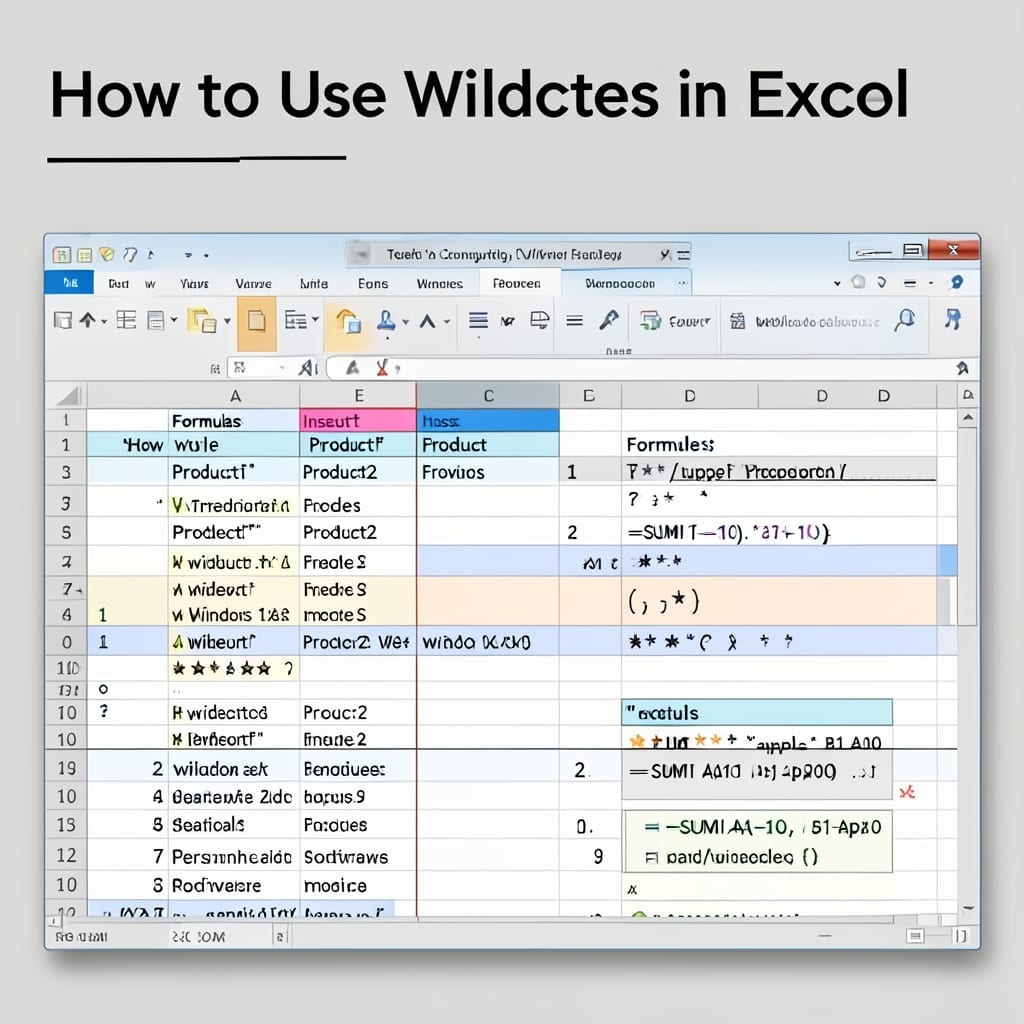This screenshot has width=1024, height=1024.
Task: Click the blue Hoss header cell
Action: (x=488, y=421)
